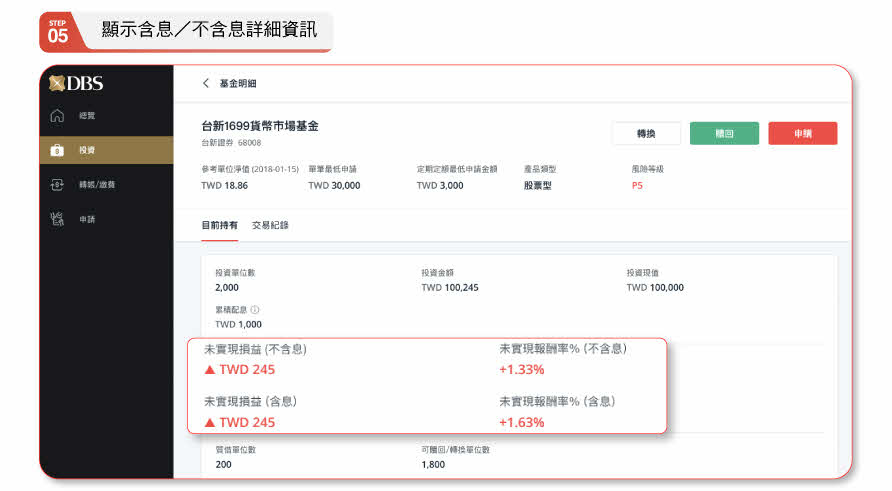The height and width of the screenshot is (491, 892).
Task: Click current value TWD 100,000
Action: [x=655, y=287]
